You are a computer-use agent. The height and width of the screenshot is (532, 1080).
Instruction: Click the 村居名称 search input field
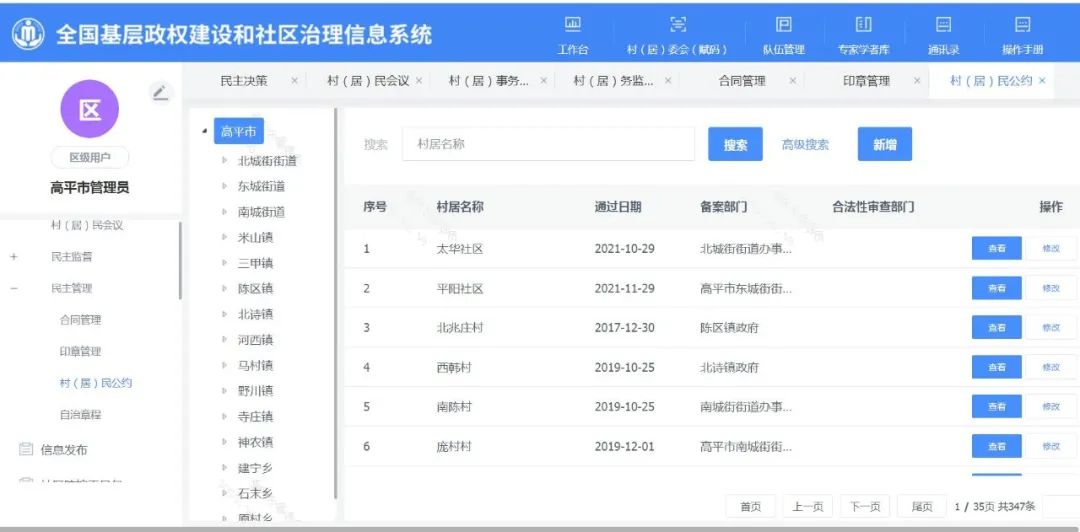click(548, 144)
